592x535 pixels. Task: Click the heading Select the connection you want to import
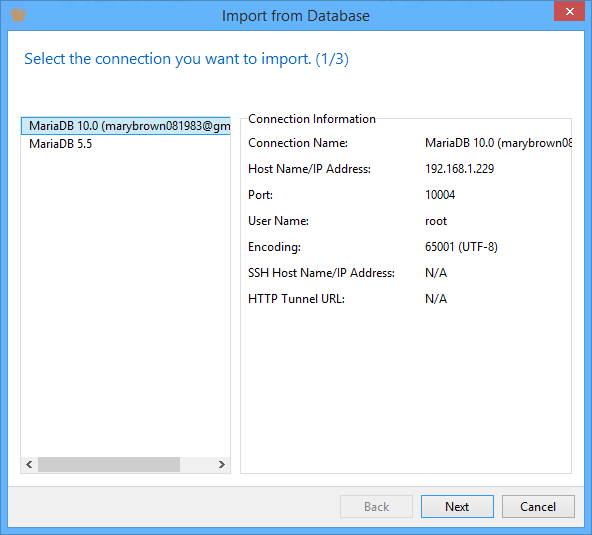pos(187,59)
